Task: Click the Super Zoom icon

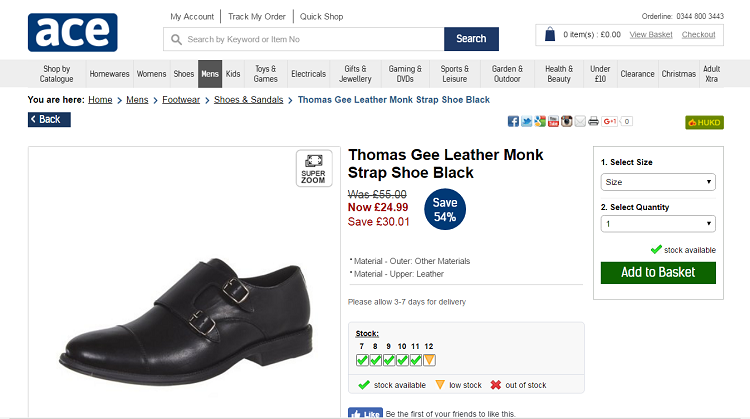Action: pyautogui.click(x=313, y=167)
